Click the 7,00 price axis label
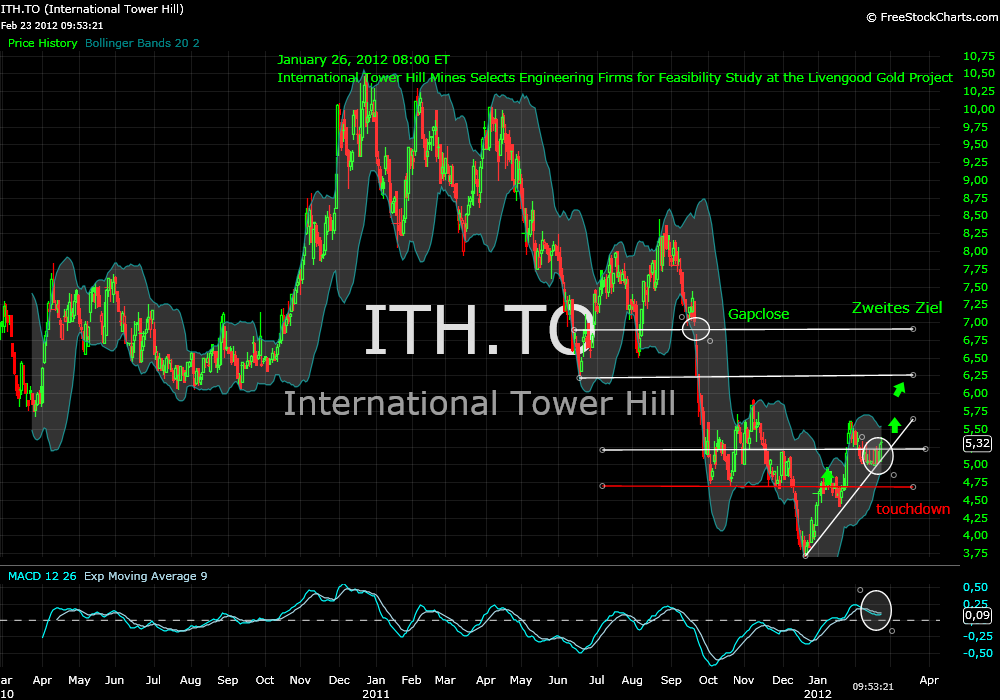The height and width of the screenshot is (700, 1000). pos(975,323)
